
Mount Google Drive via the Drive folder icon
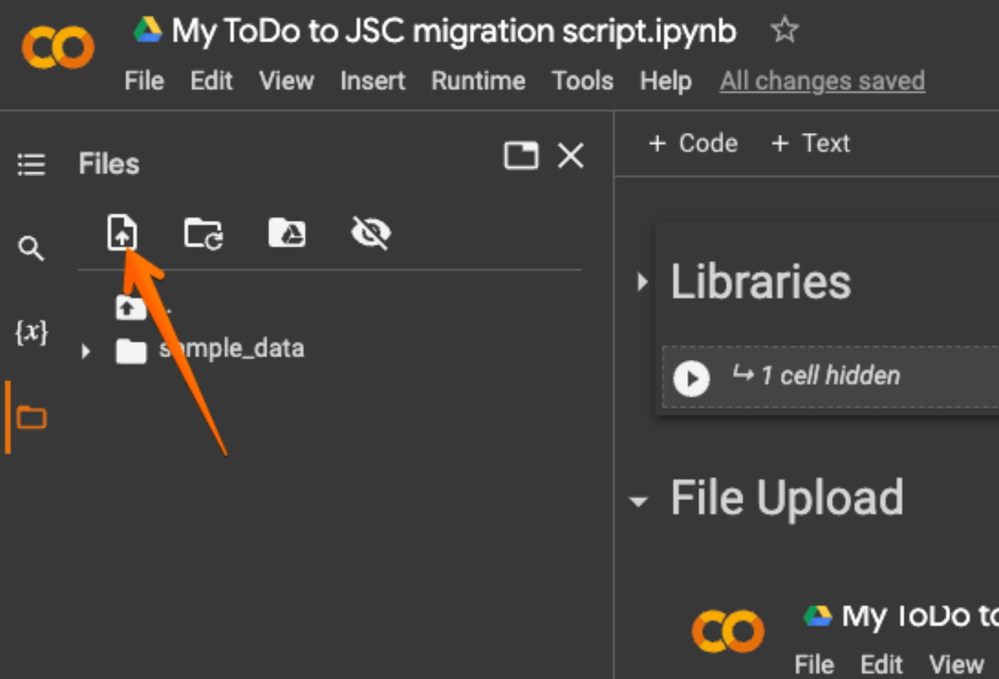pos(287,232)
